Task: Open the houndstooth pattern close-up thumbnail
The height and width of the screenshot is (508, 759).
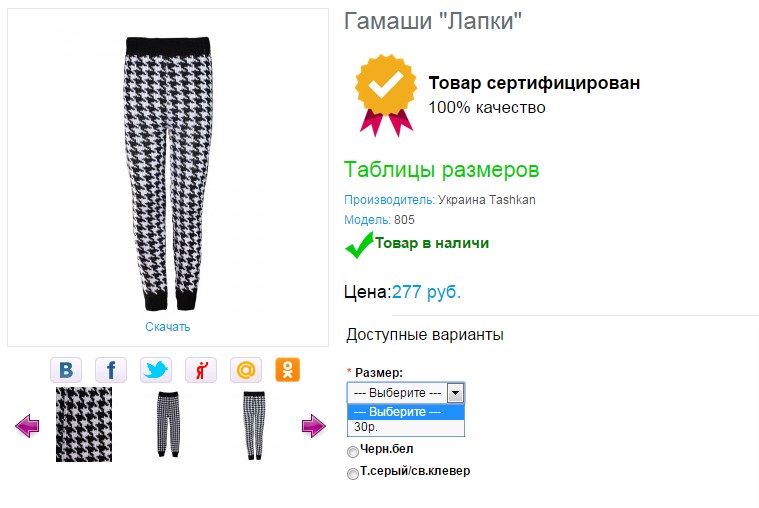Action: pyautogui.click(x=84, y=424)
